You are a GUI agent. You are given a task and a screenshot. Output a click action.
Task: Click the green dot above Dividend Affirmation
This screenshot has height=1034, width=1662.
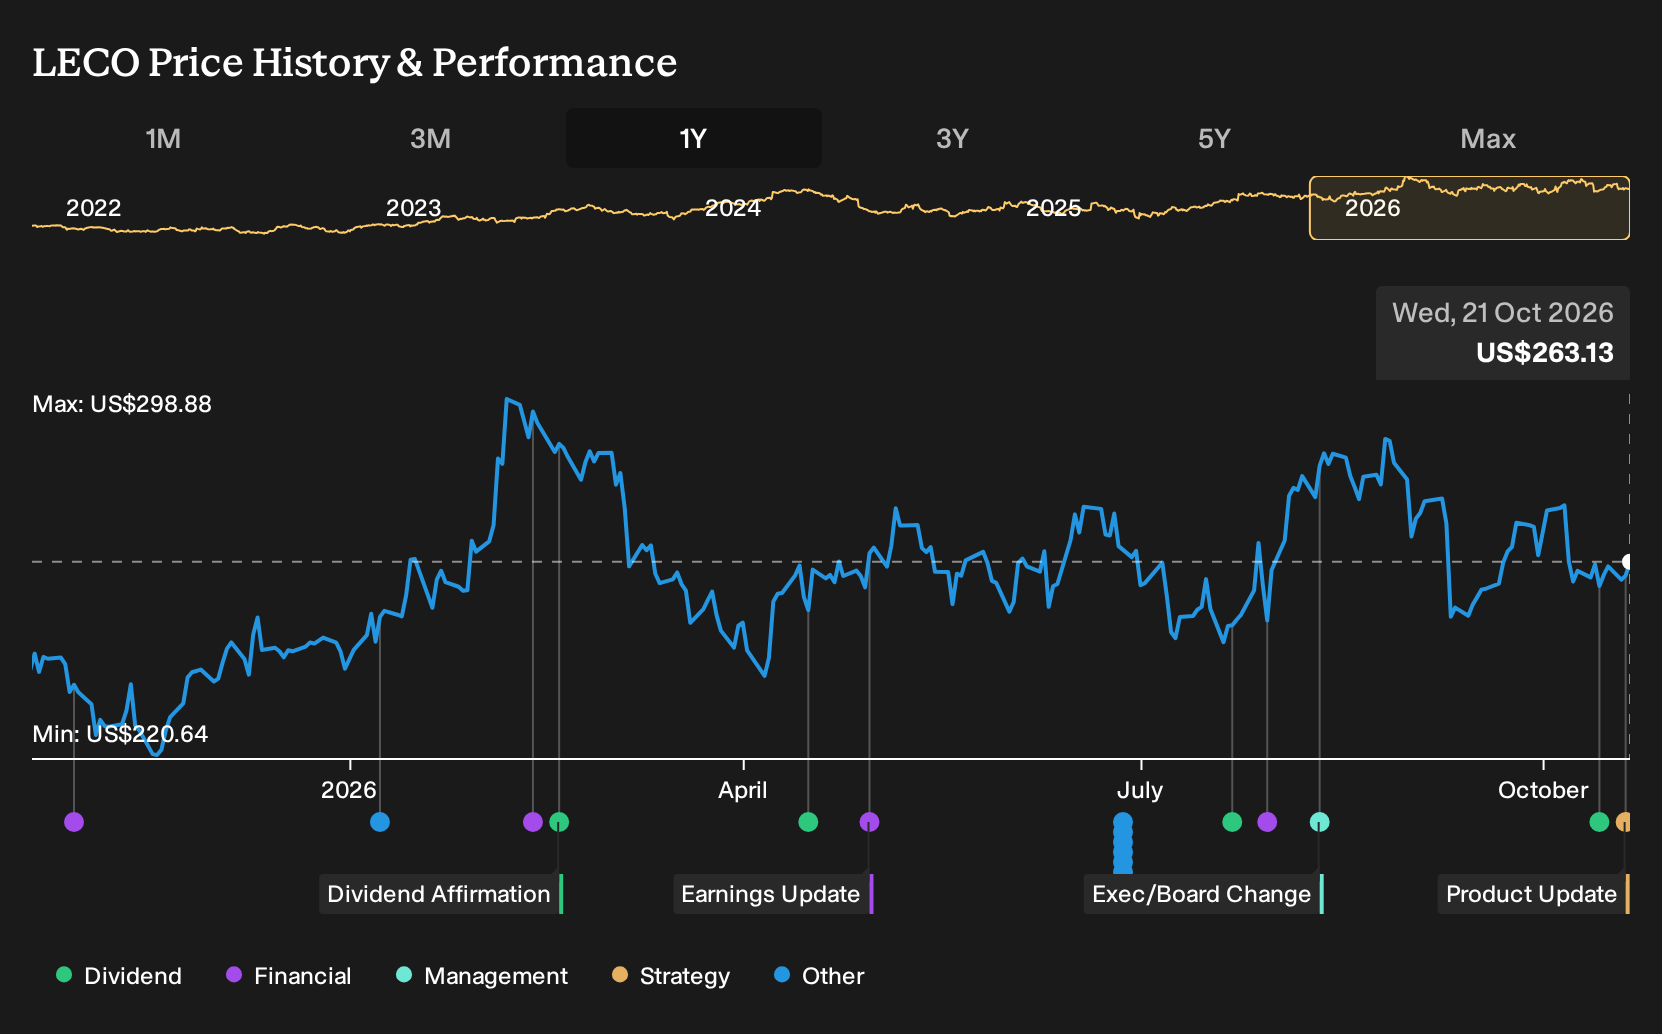point(559,822)
